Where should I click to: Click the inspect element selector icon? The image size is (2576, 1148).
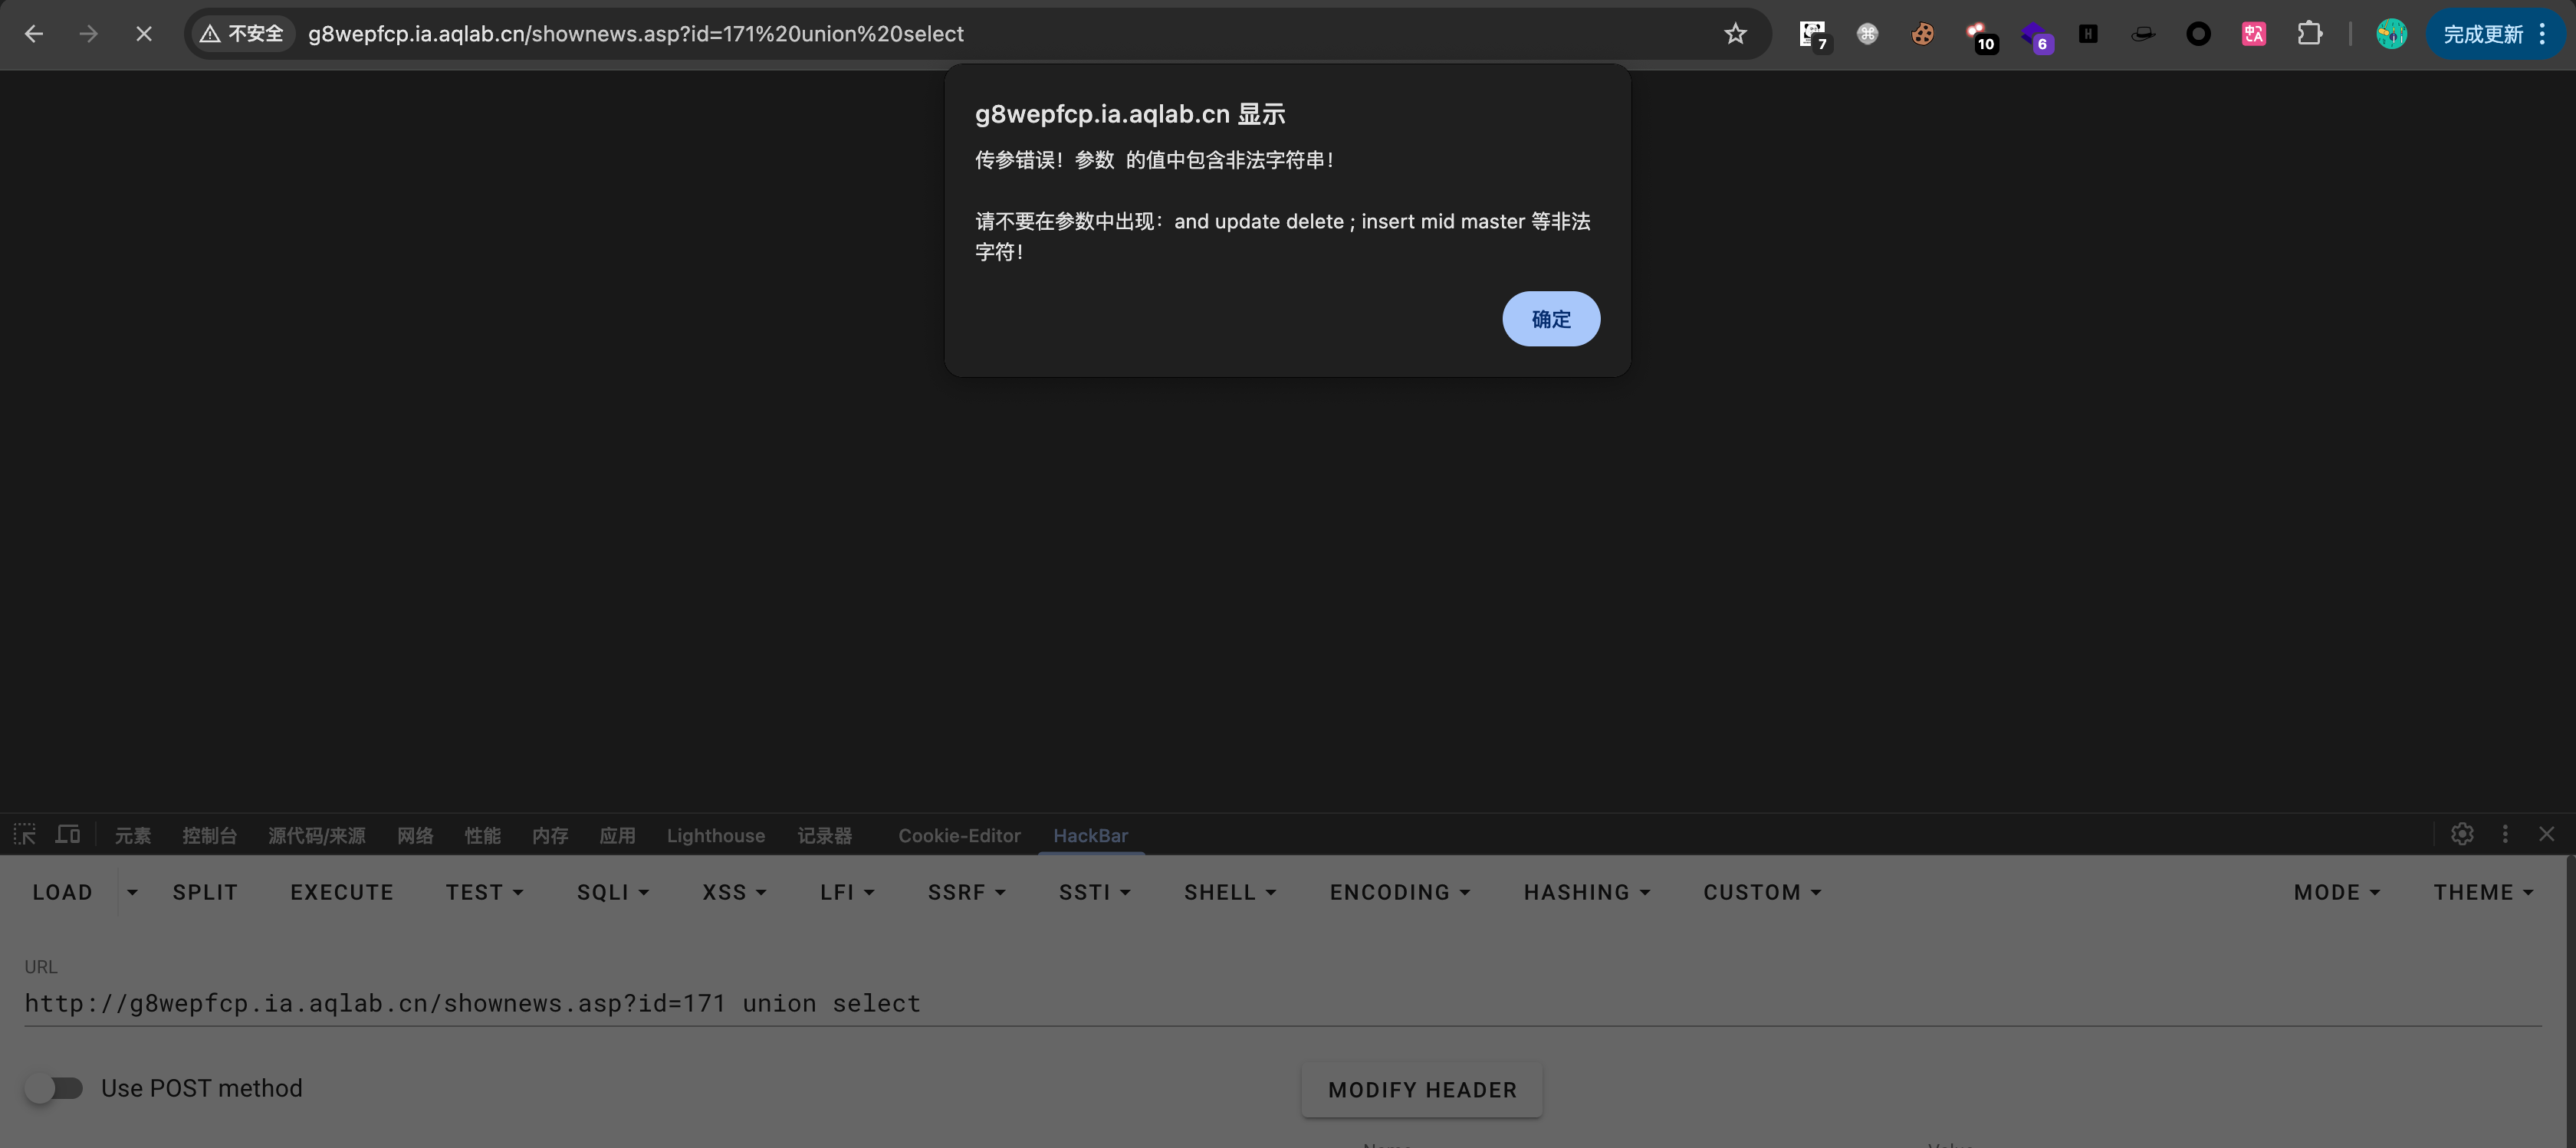24,834
